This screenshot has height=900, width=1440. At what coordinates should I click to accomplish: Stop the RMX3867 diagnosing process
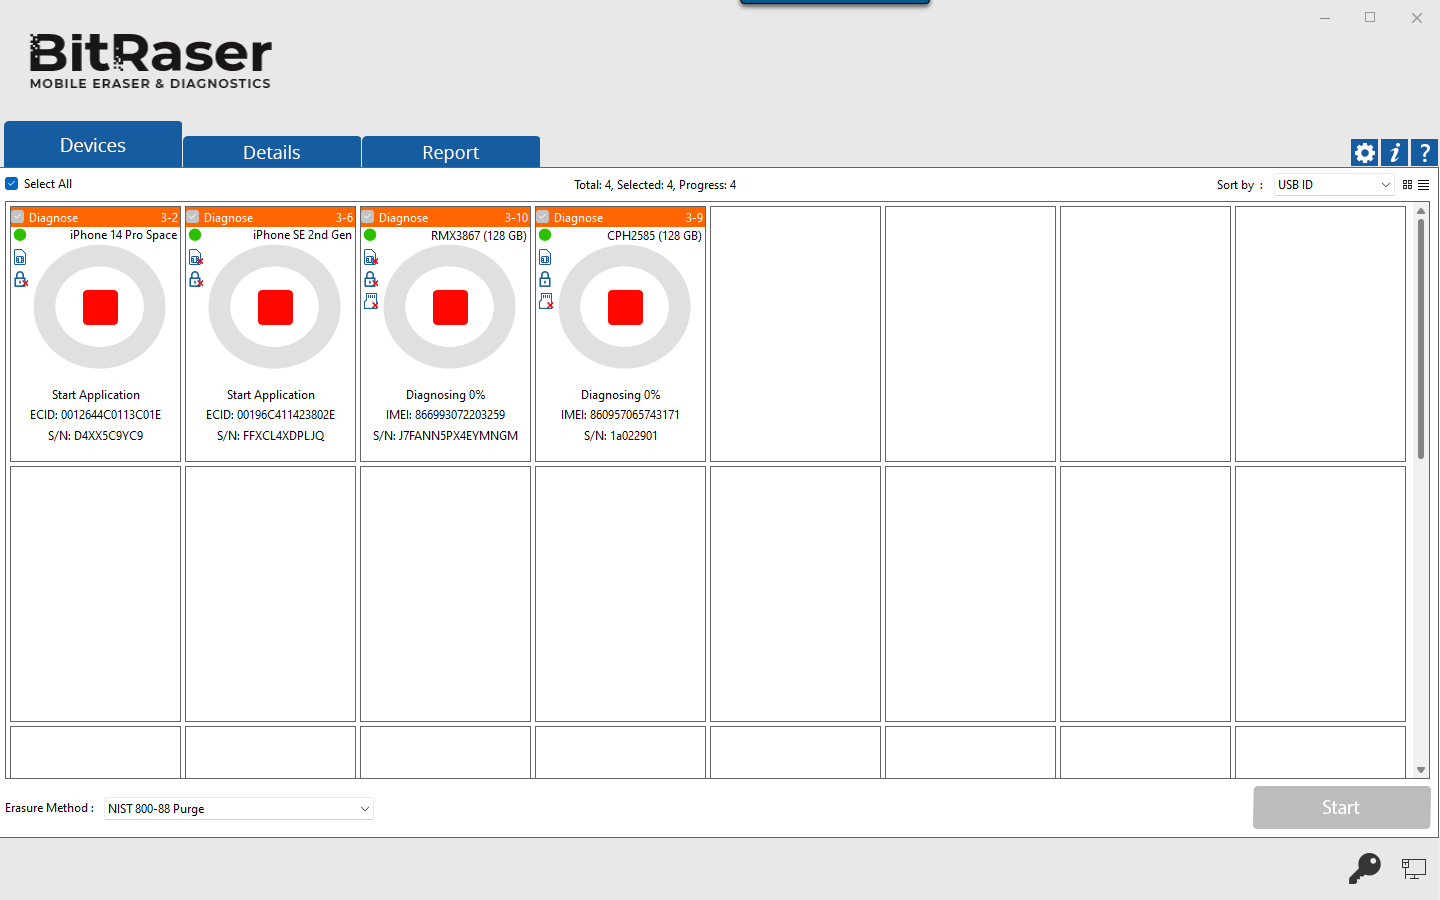click(x=450, y=307)
